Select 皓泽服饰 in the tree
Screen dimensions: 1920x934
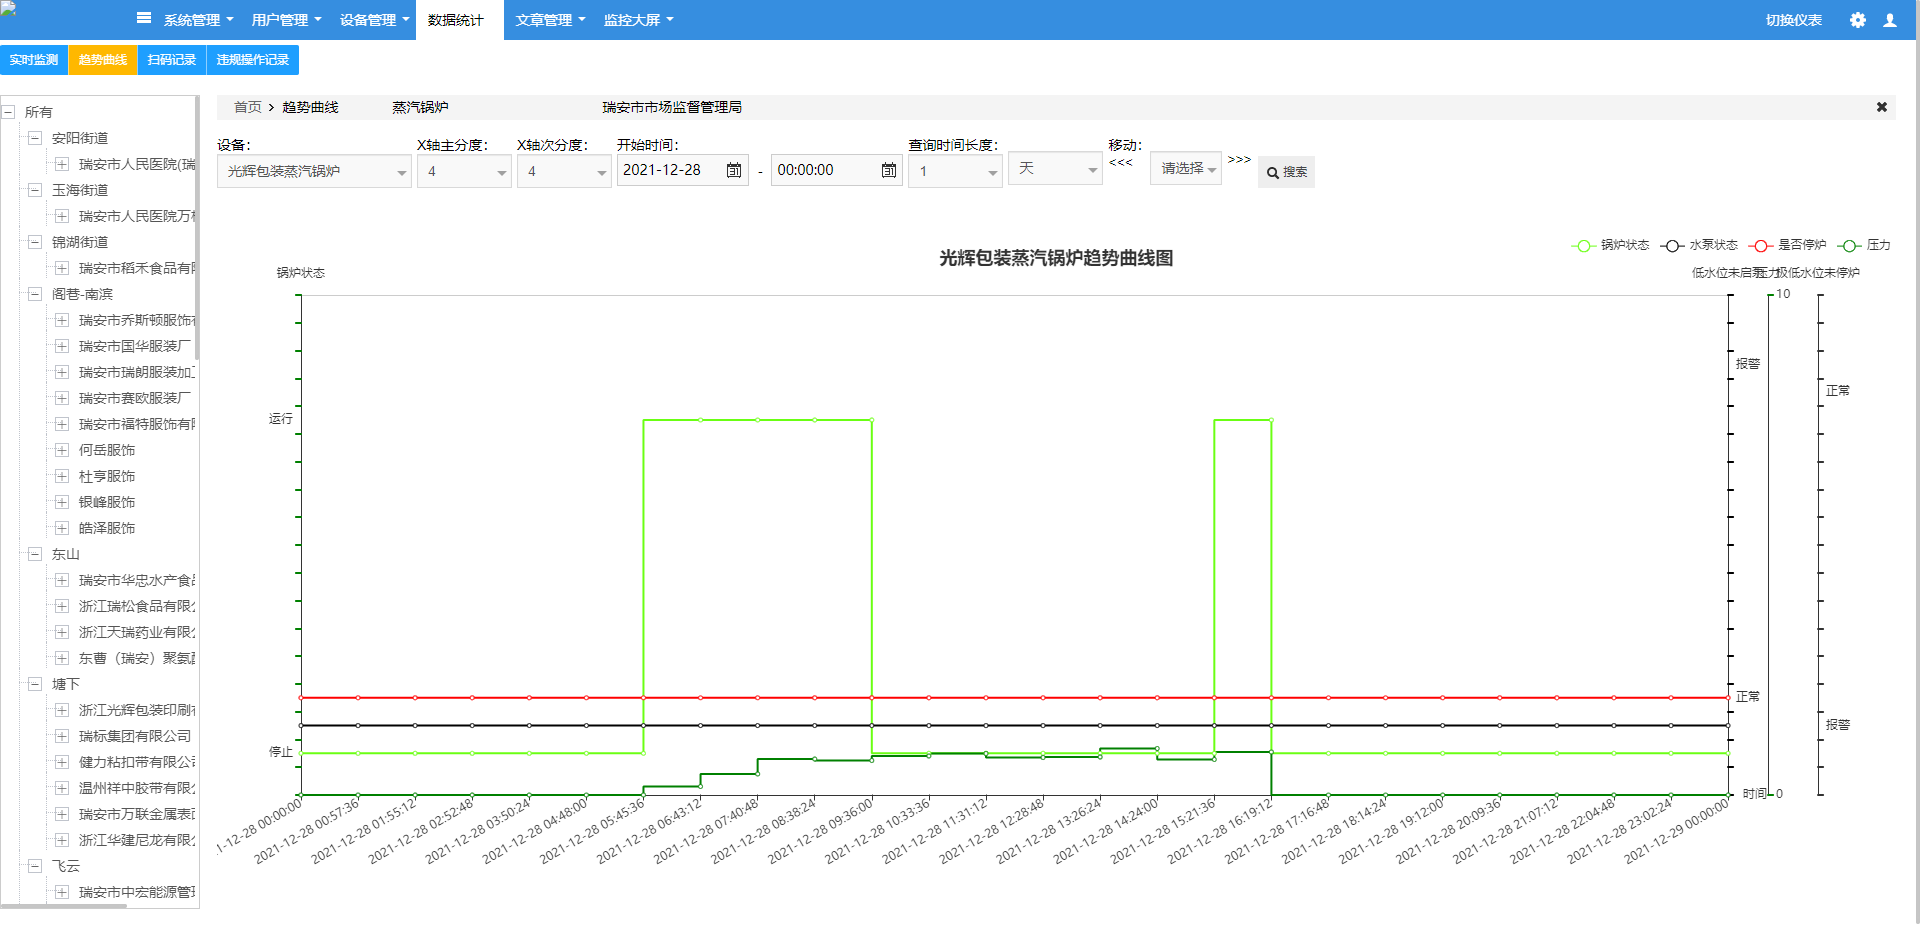(107, 528)
